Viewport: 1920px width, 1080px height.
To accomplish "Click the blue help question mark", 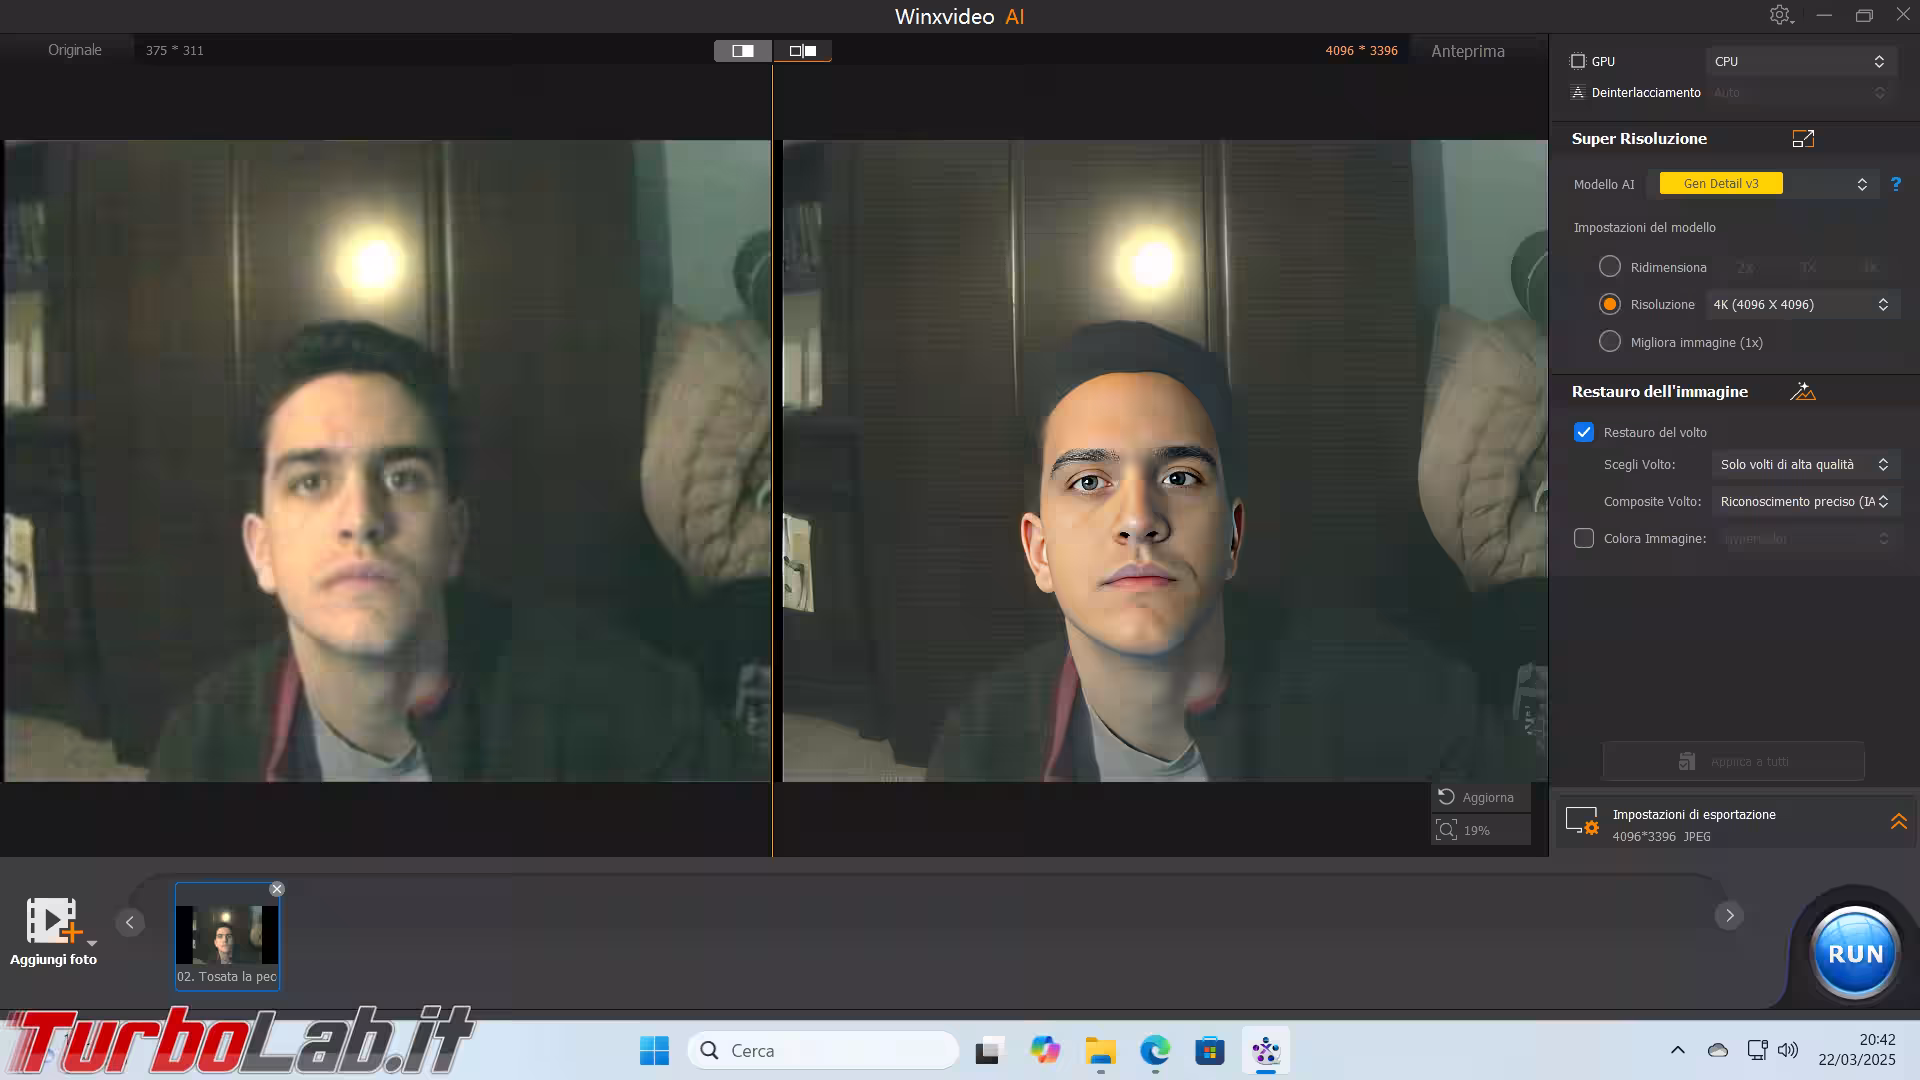I will pyautogui.click(x=1895, y=184).
